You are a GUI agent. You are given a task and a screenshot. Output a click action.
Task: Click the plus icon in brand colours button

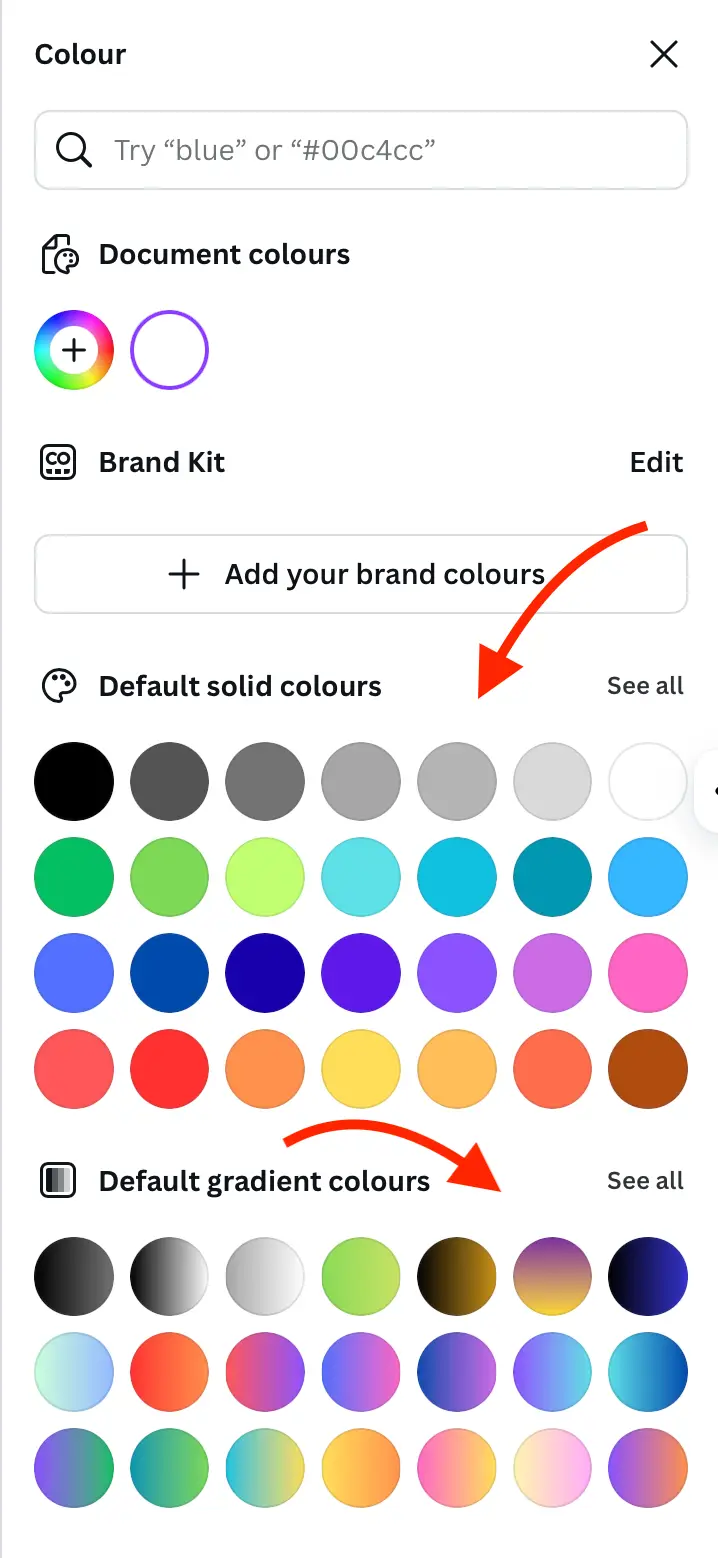pos(184,574)
